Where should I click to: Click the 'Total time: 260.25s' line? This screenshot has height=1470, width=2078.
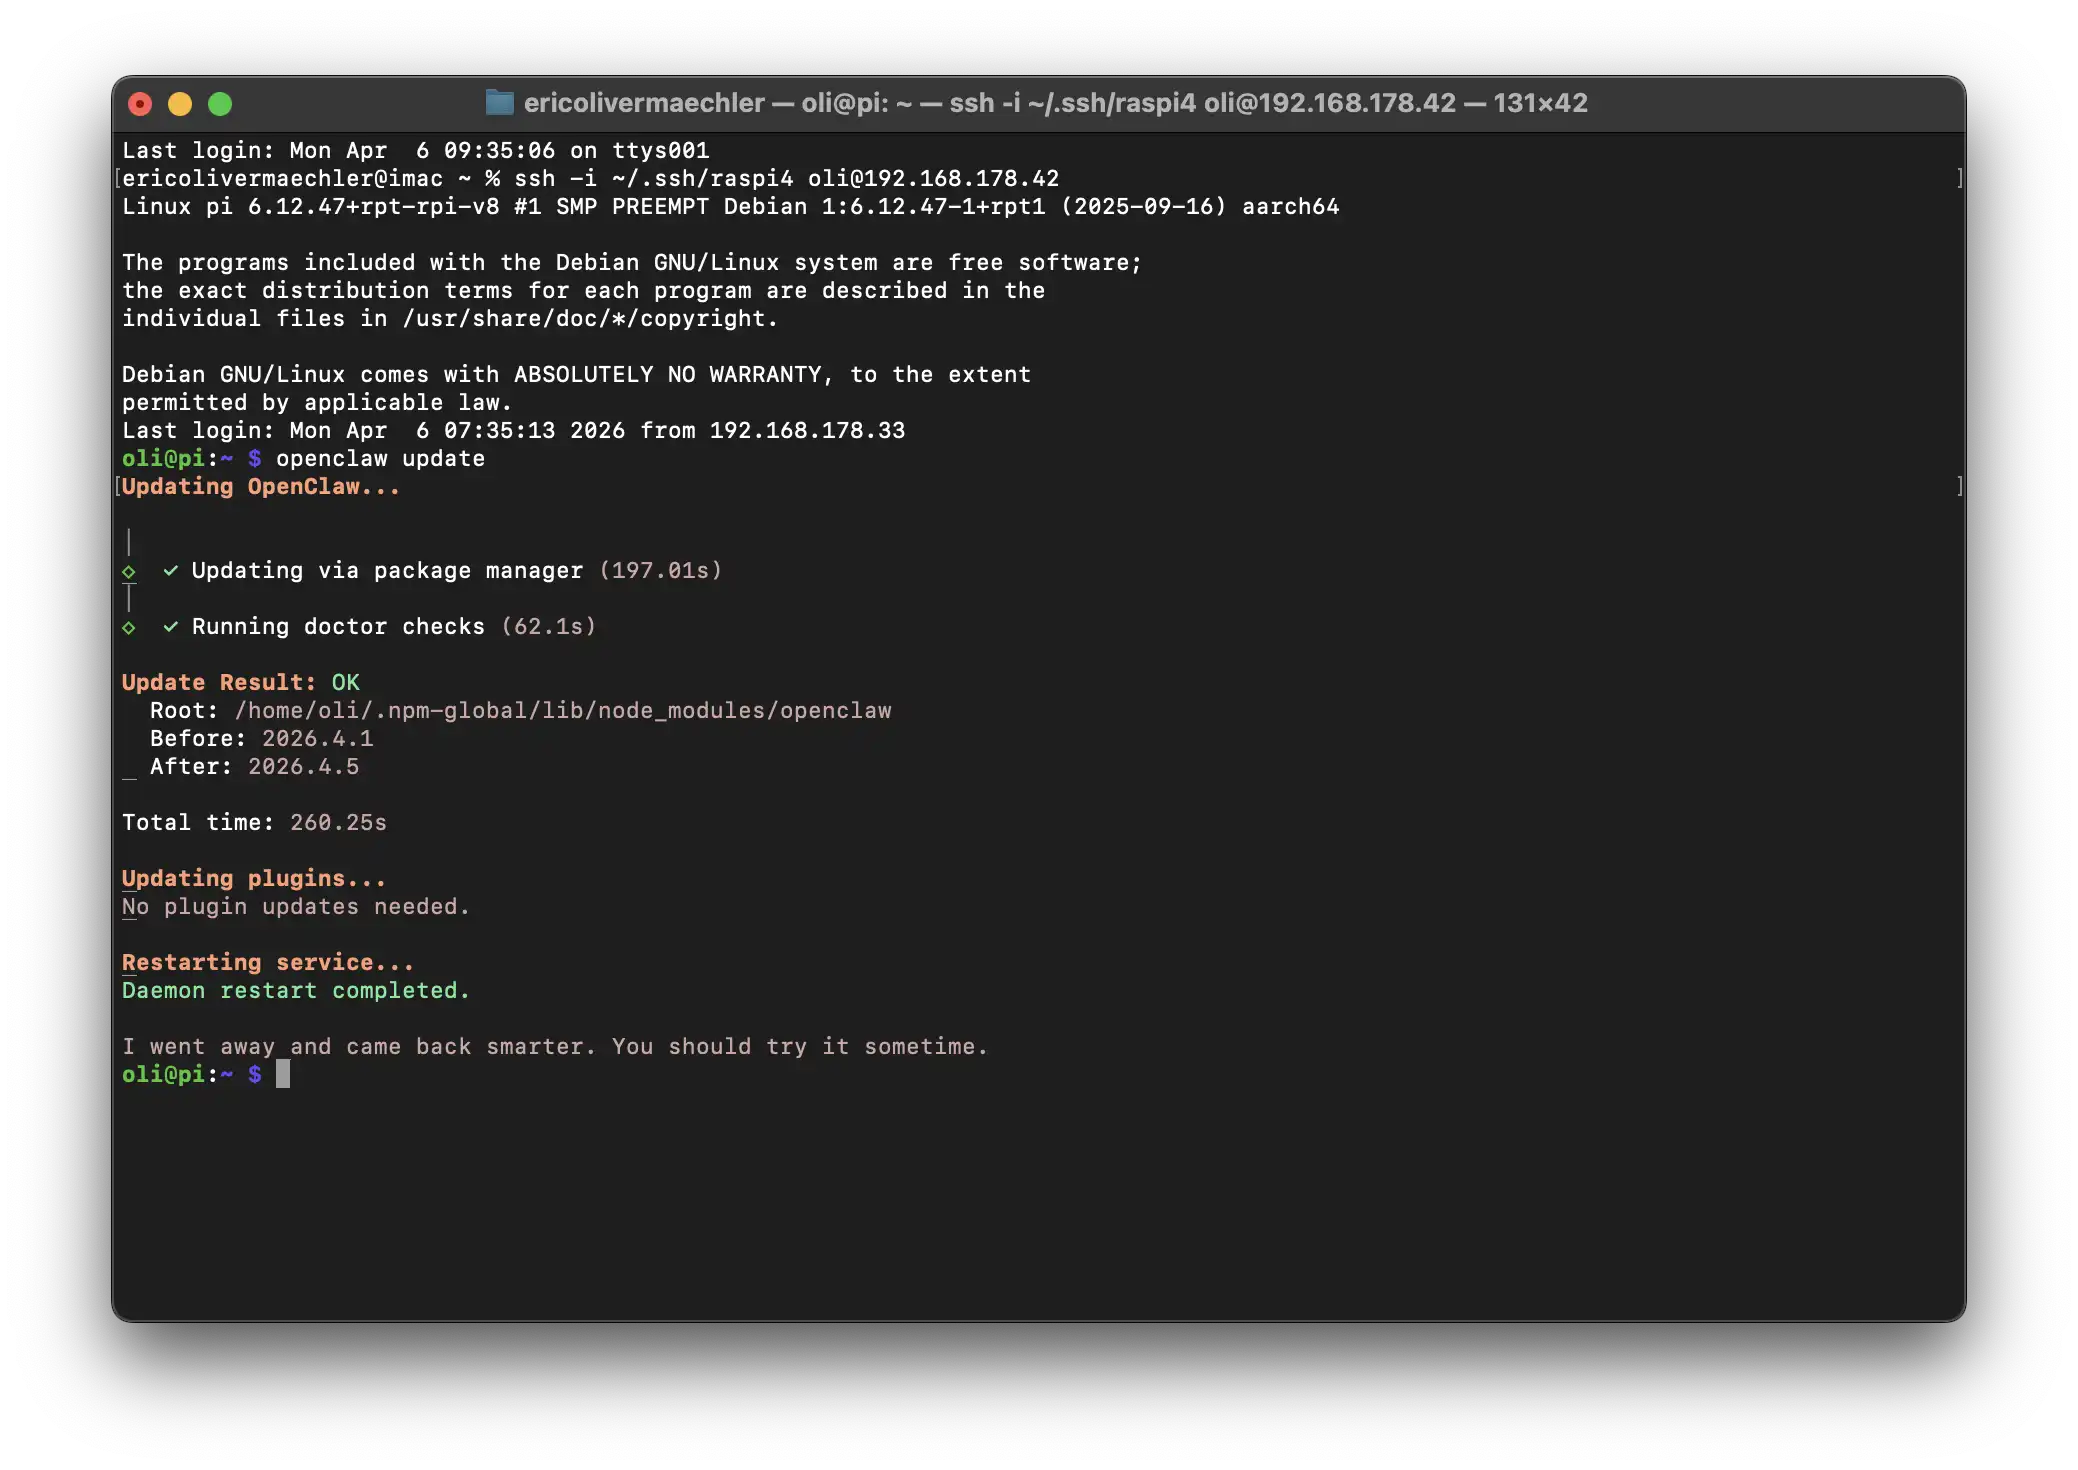tap(254, 823)
